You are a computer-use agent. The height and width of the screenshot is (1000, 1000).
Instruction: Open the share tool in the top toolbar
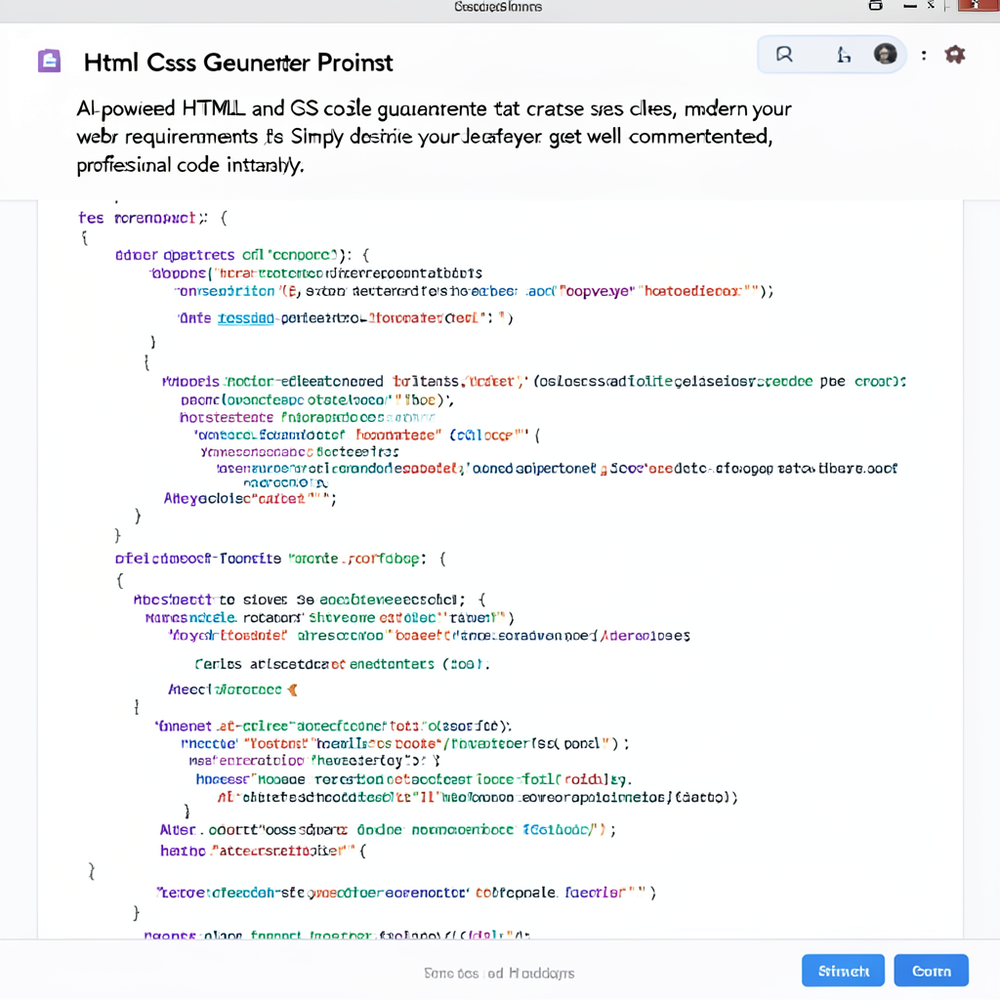pos(841,56)
